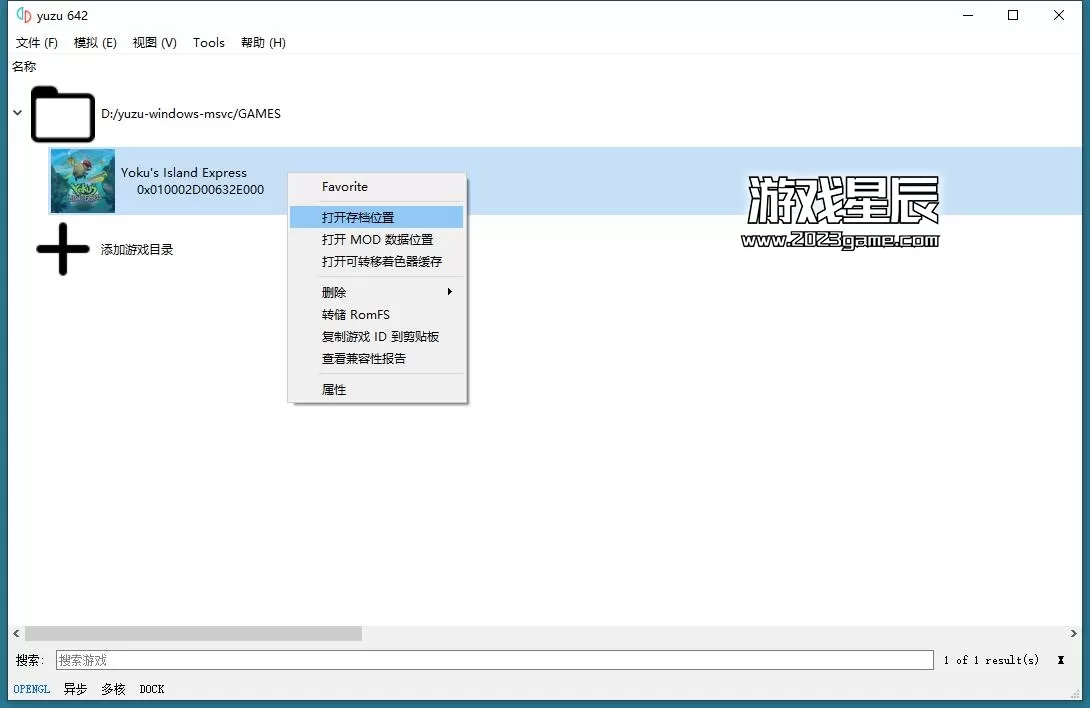The height and width of the screenshot is (708, 1090).
Task: Expand the 删除 submenu arrow
Action: pos(449,292)
